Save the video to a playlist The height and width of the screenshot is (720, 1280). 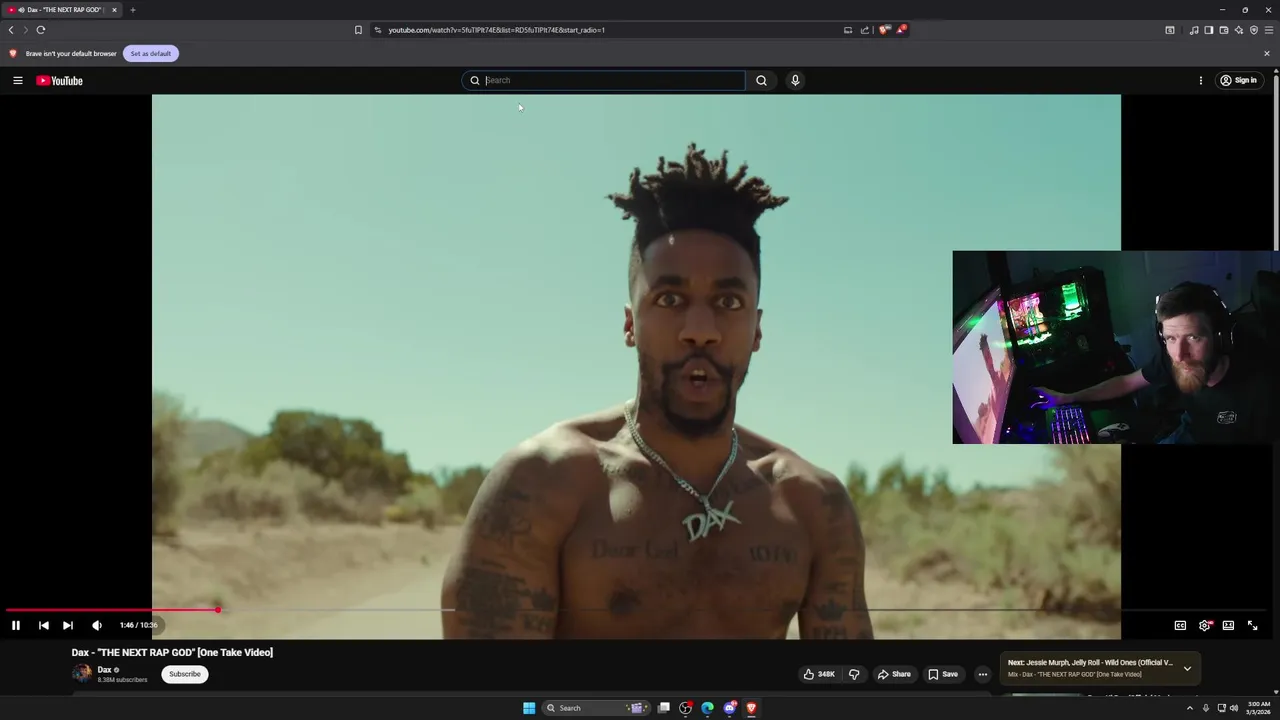(x=943, y=674)
